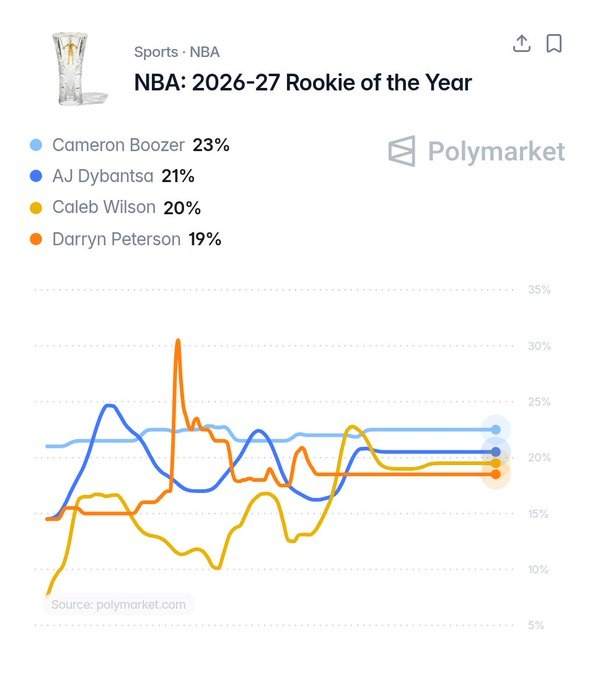This screenshot has height=680, width=595.
Task: Open the trophy market thumbnail image
Action: click(x=78, y=69)
